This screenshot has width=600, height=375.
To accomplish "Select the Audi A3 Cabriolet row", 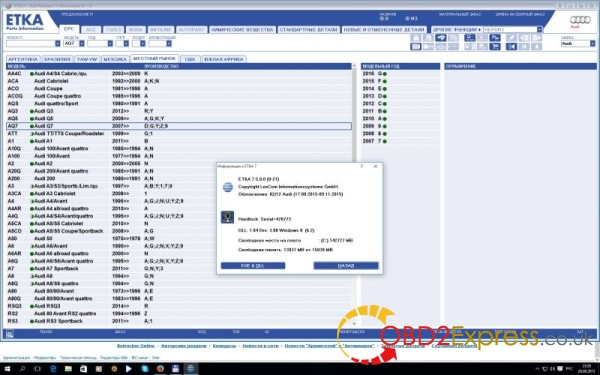I will [x=179, y=194].
